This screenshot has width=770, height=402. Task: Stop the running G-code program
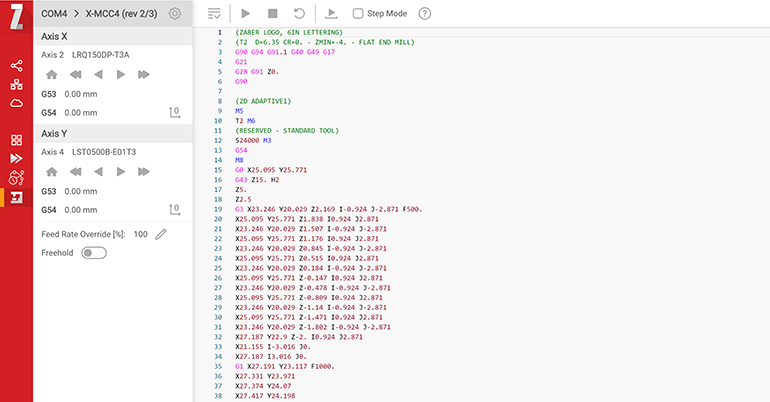(272, 14)
